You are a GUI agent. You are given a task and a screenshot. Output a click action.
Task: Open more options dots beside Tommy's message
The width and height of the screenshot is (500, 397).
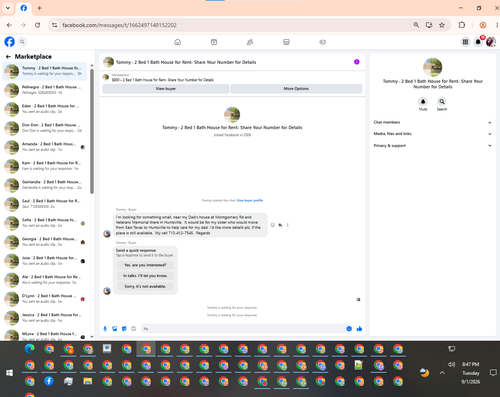tap(288, 225)
